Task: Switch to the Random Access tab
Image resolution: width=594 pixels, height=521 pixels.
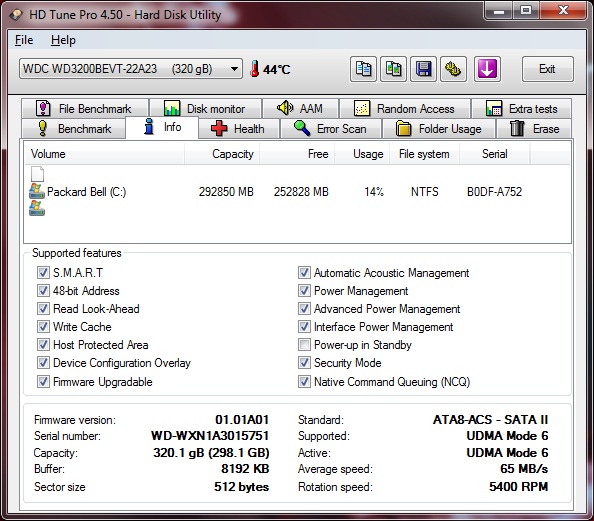Action: tap(405, 109)
